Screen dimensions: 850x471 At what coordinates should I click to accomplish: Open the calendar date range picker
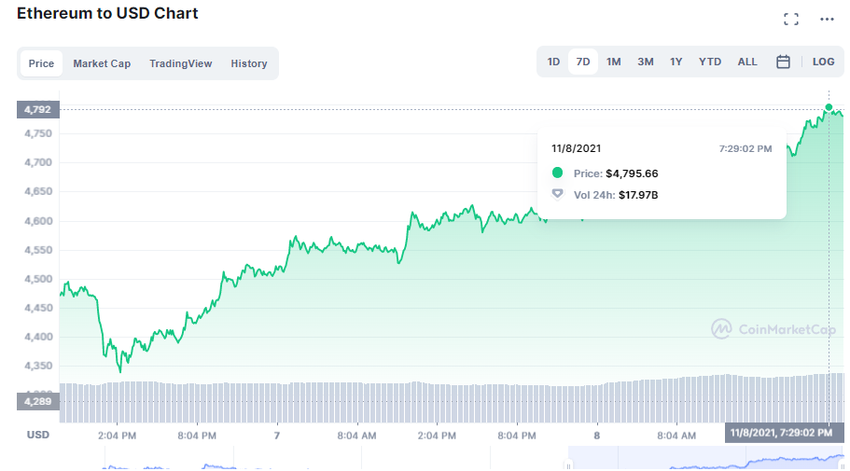(x=783, y=62)
